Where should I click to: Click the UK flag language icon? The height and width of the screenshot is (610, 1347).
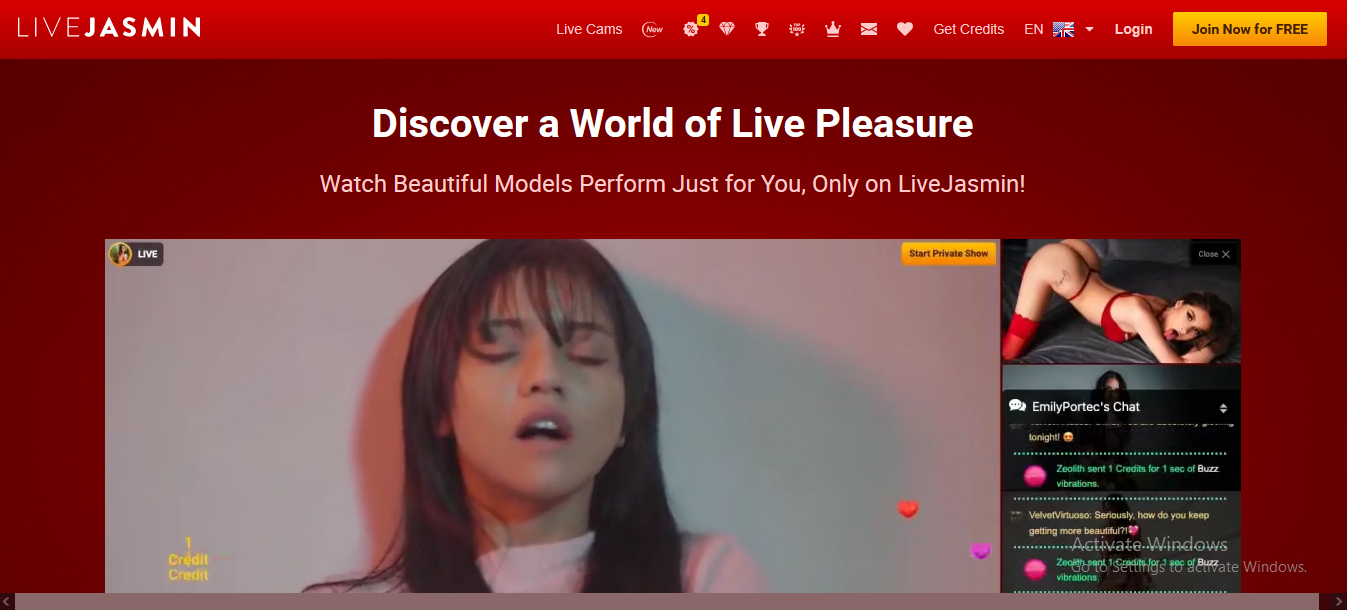click(x=1064, y=29)
